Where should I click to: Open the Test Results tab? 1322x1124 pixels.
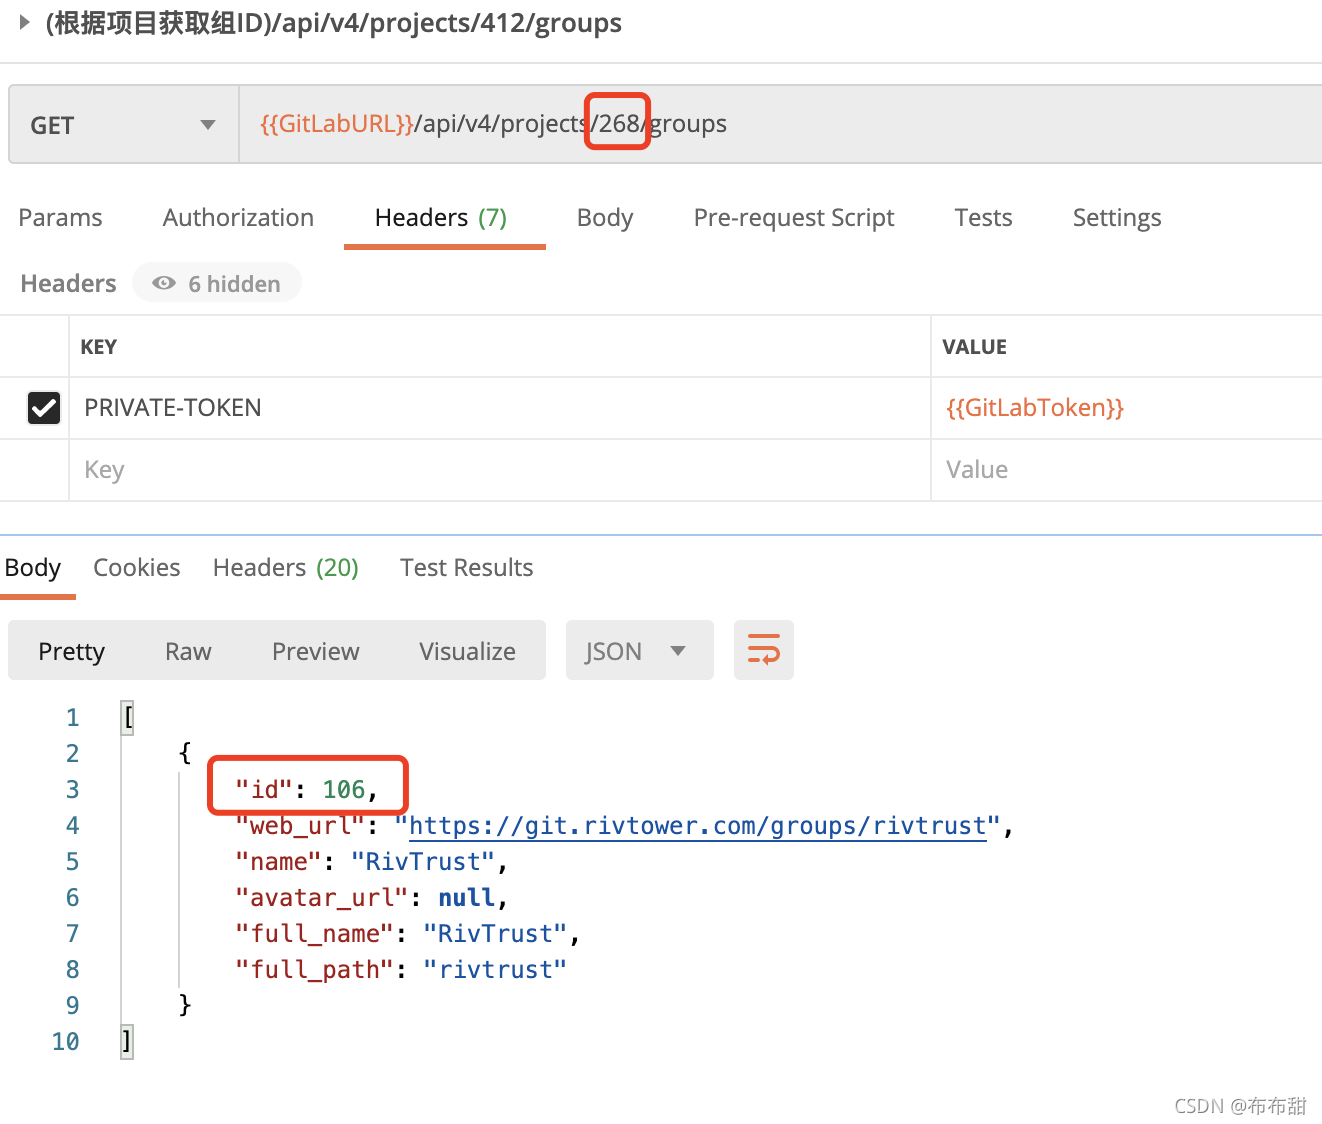point(467,568)
